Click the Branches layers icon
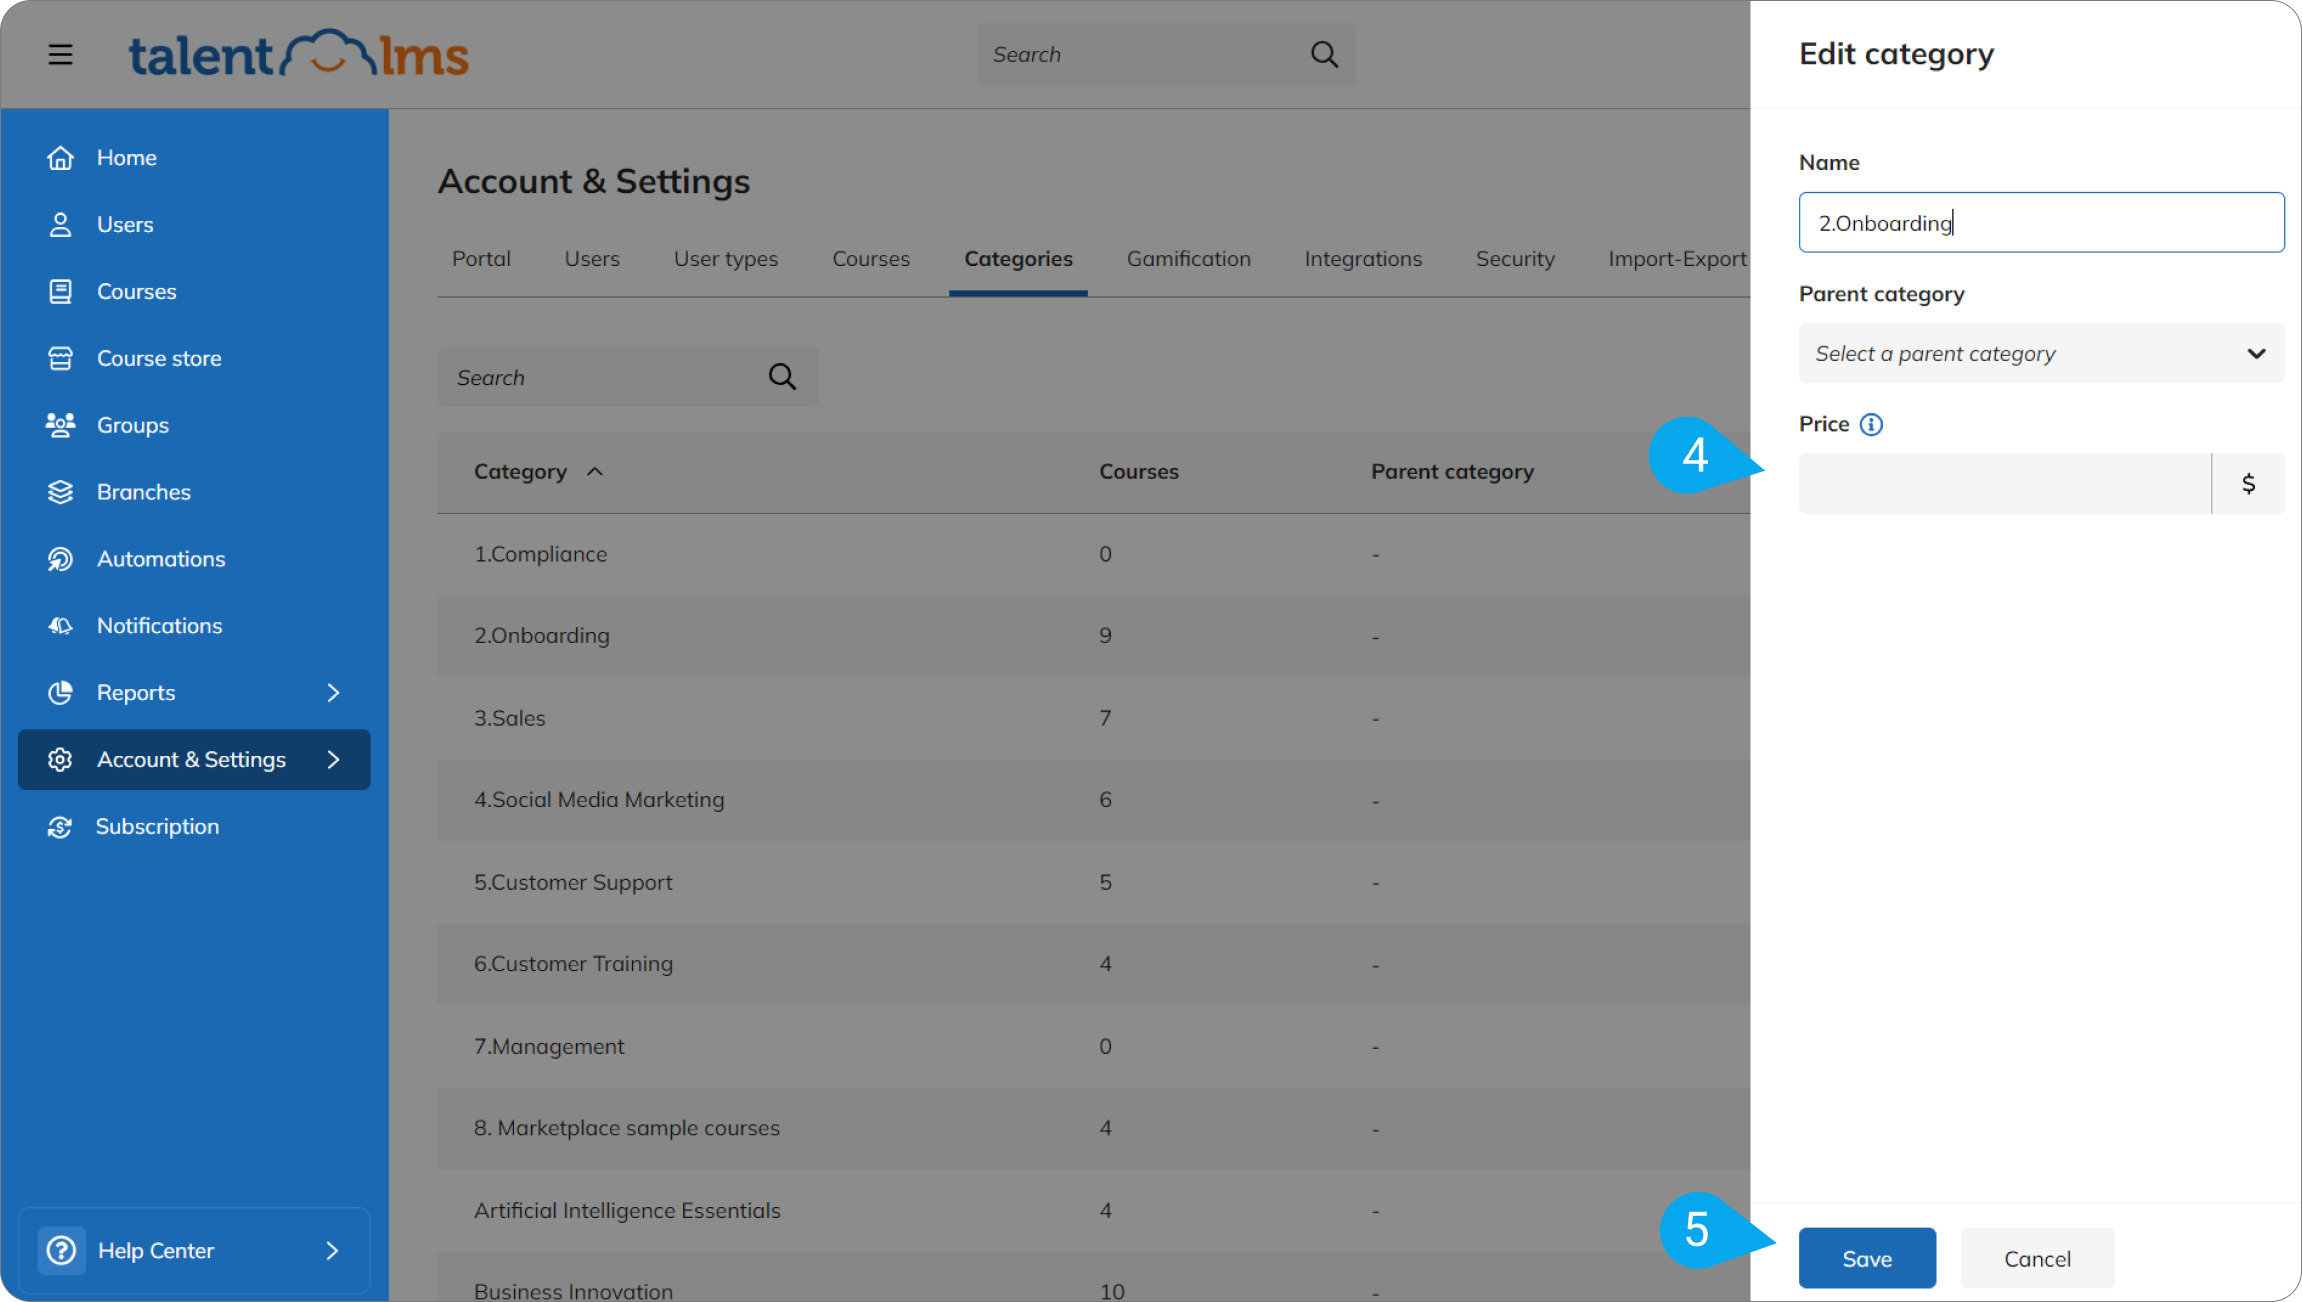The image size is (2302, 1302). 60,492
